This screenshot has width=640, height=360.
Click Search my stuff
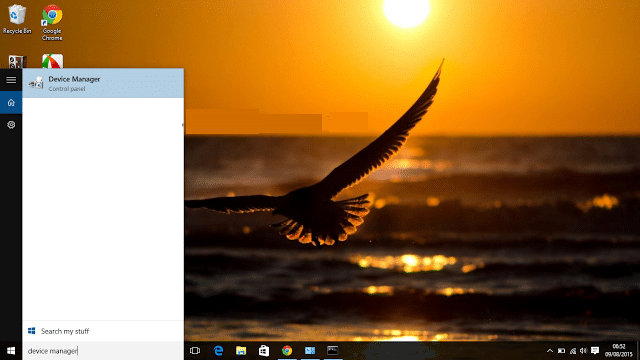(103, 331)
